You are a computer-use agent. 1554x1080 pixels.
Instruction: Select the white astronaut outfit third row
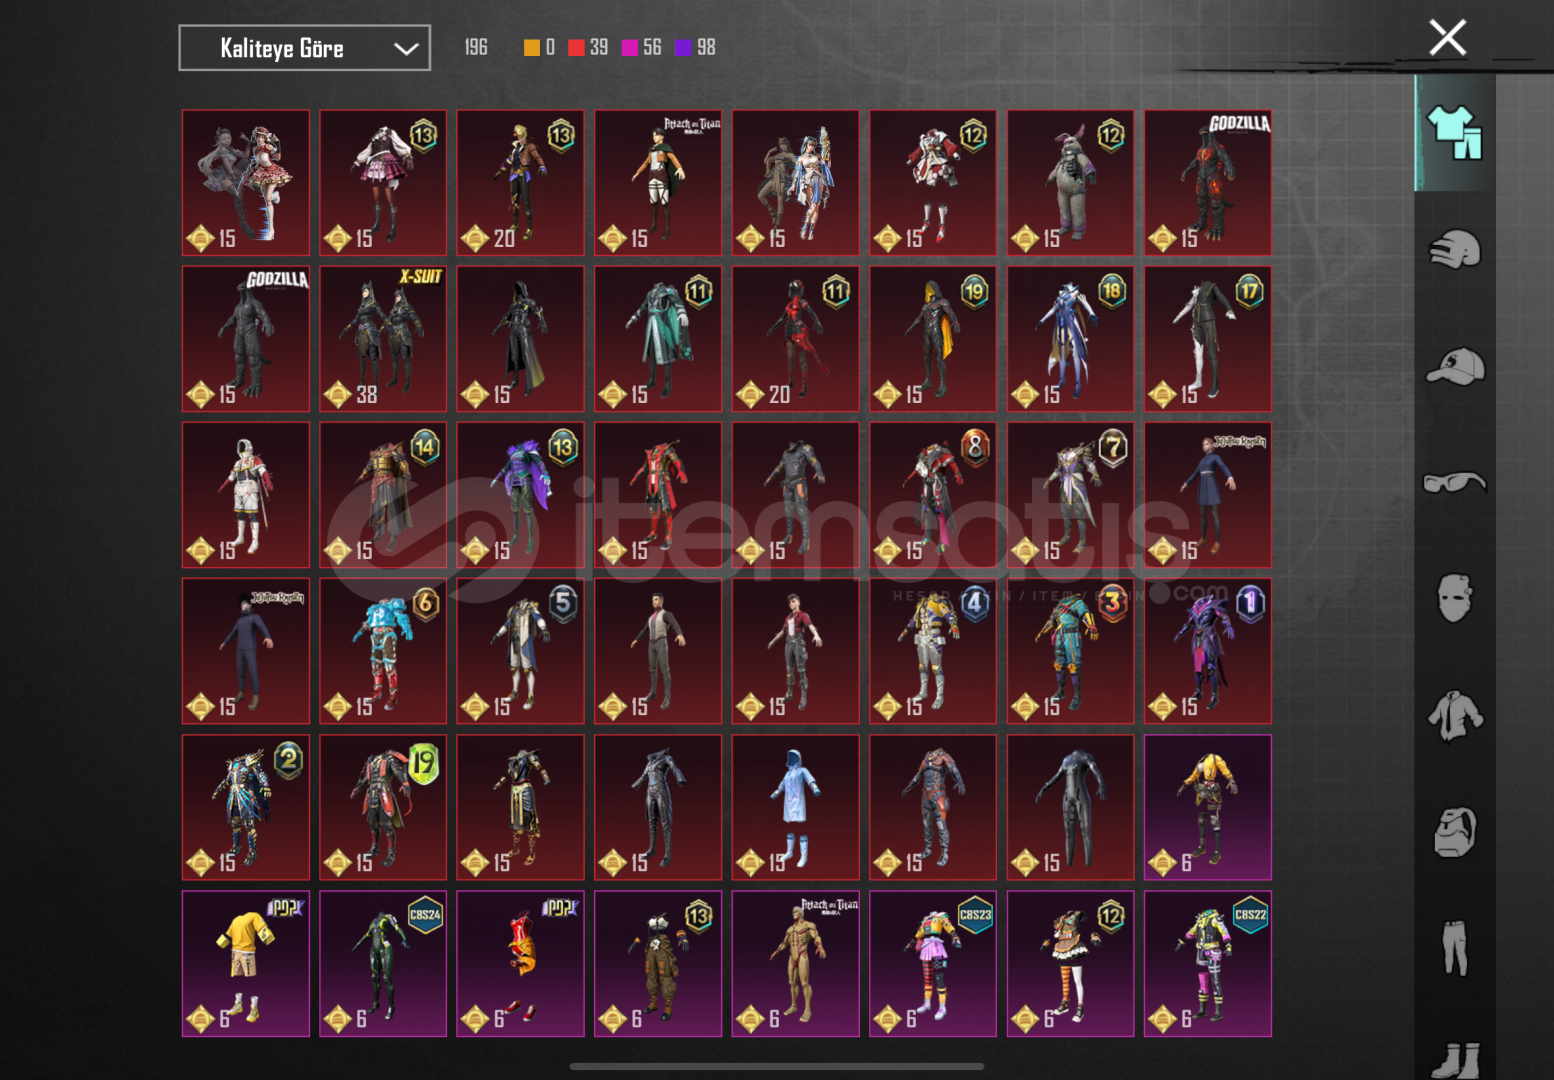[246, 495]
